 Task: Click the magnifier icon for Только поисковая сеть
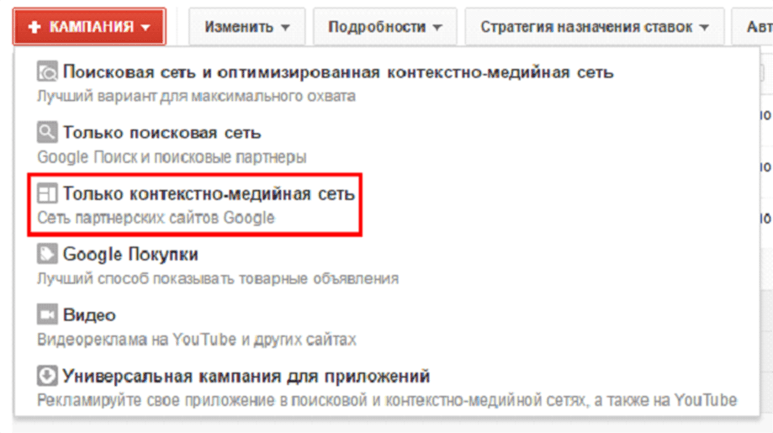[x=47, y=132]
